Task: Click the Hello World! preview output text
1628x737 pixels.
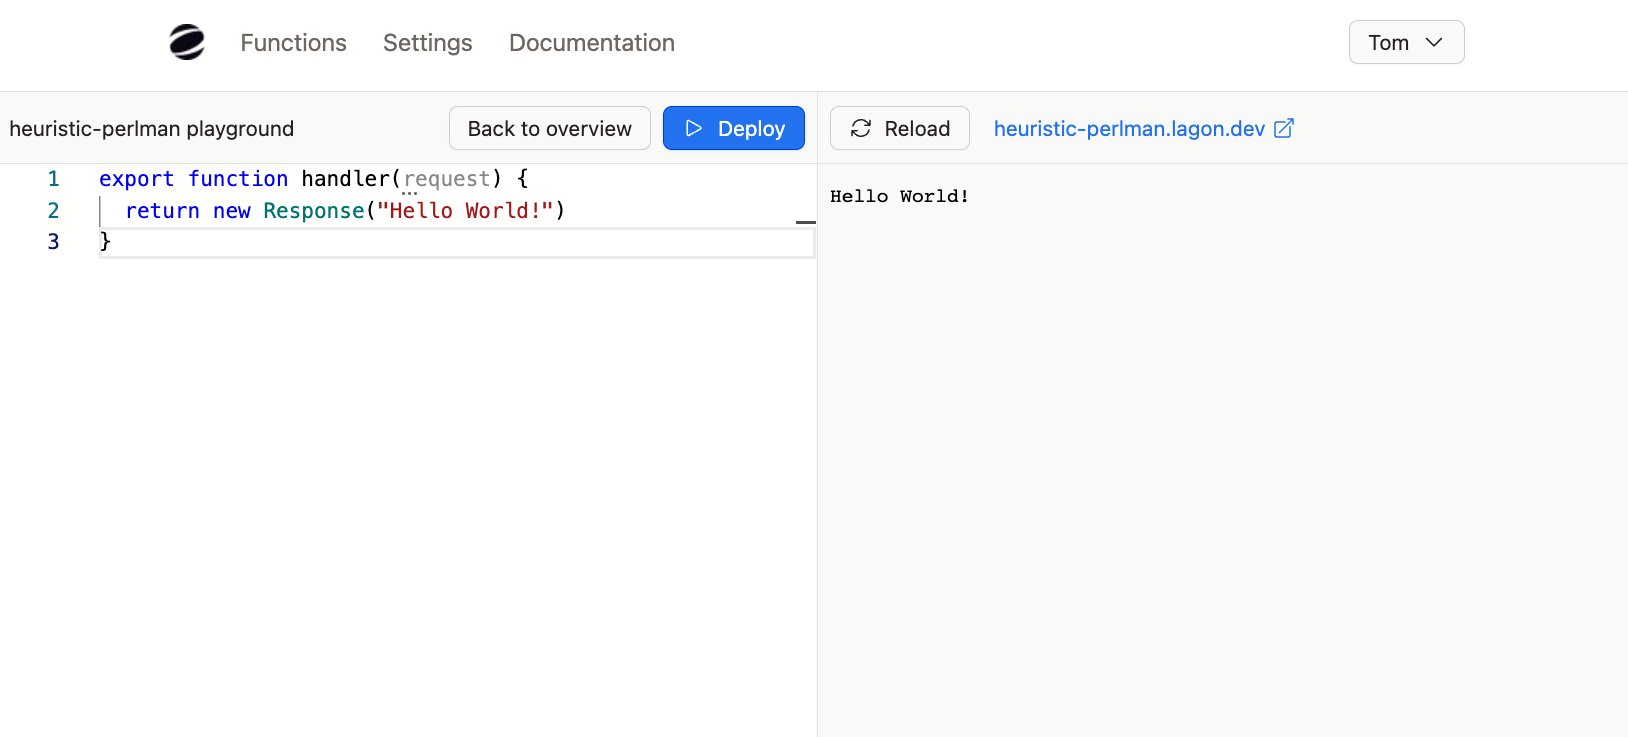Action: point(899,196)
